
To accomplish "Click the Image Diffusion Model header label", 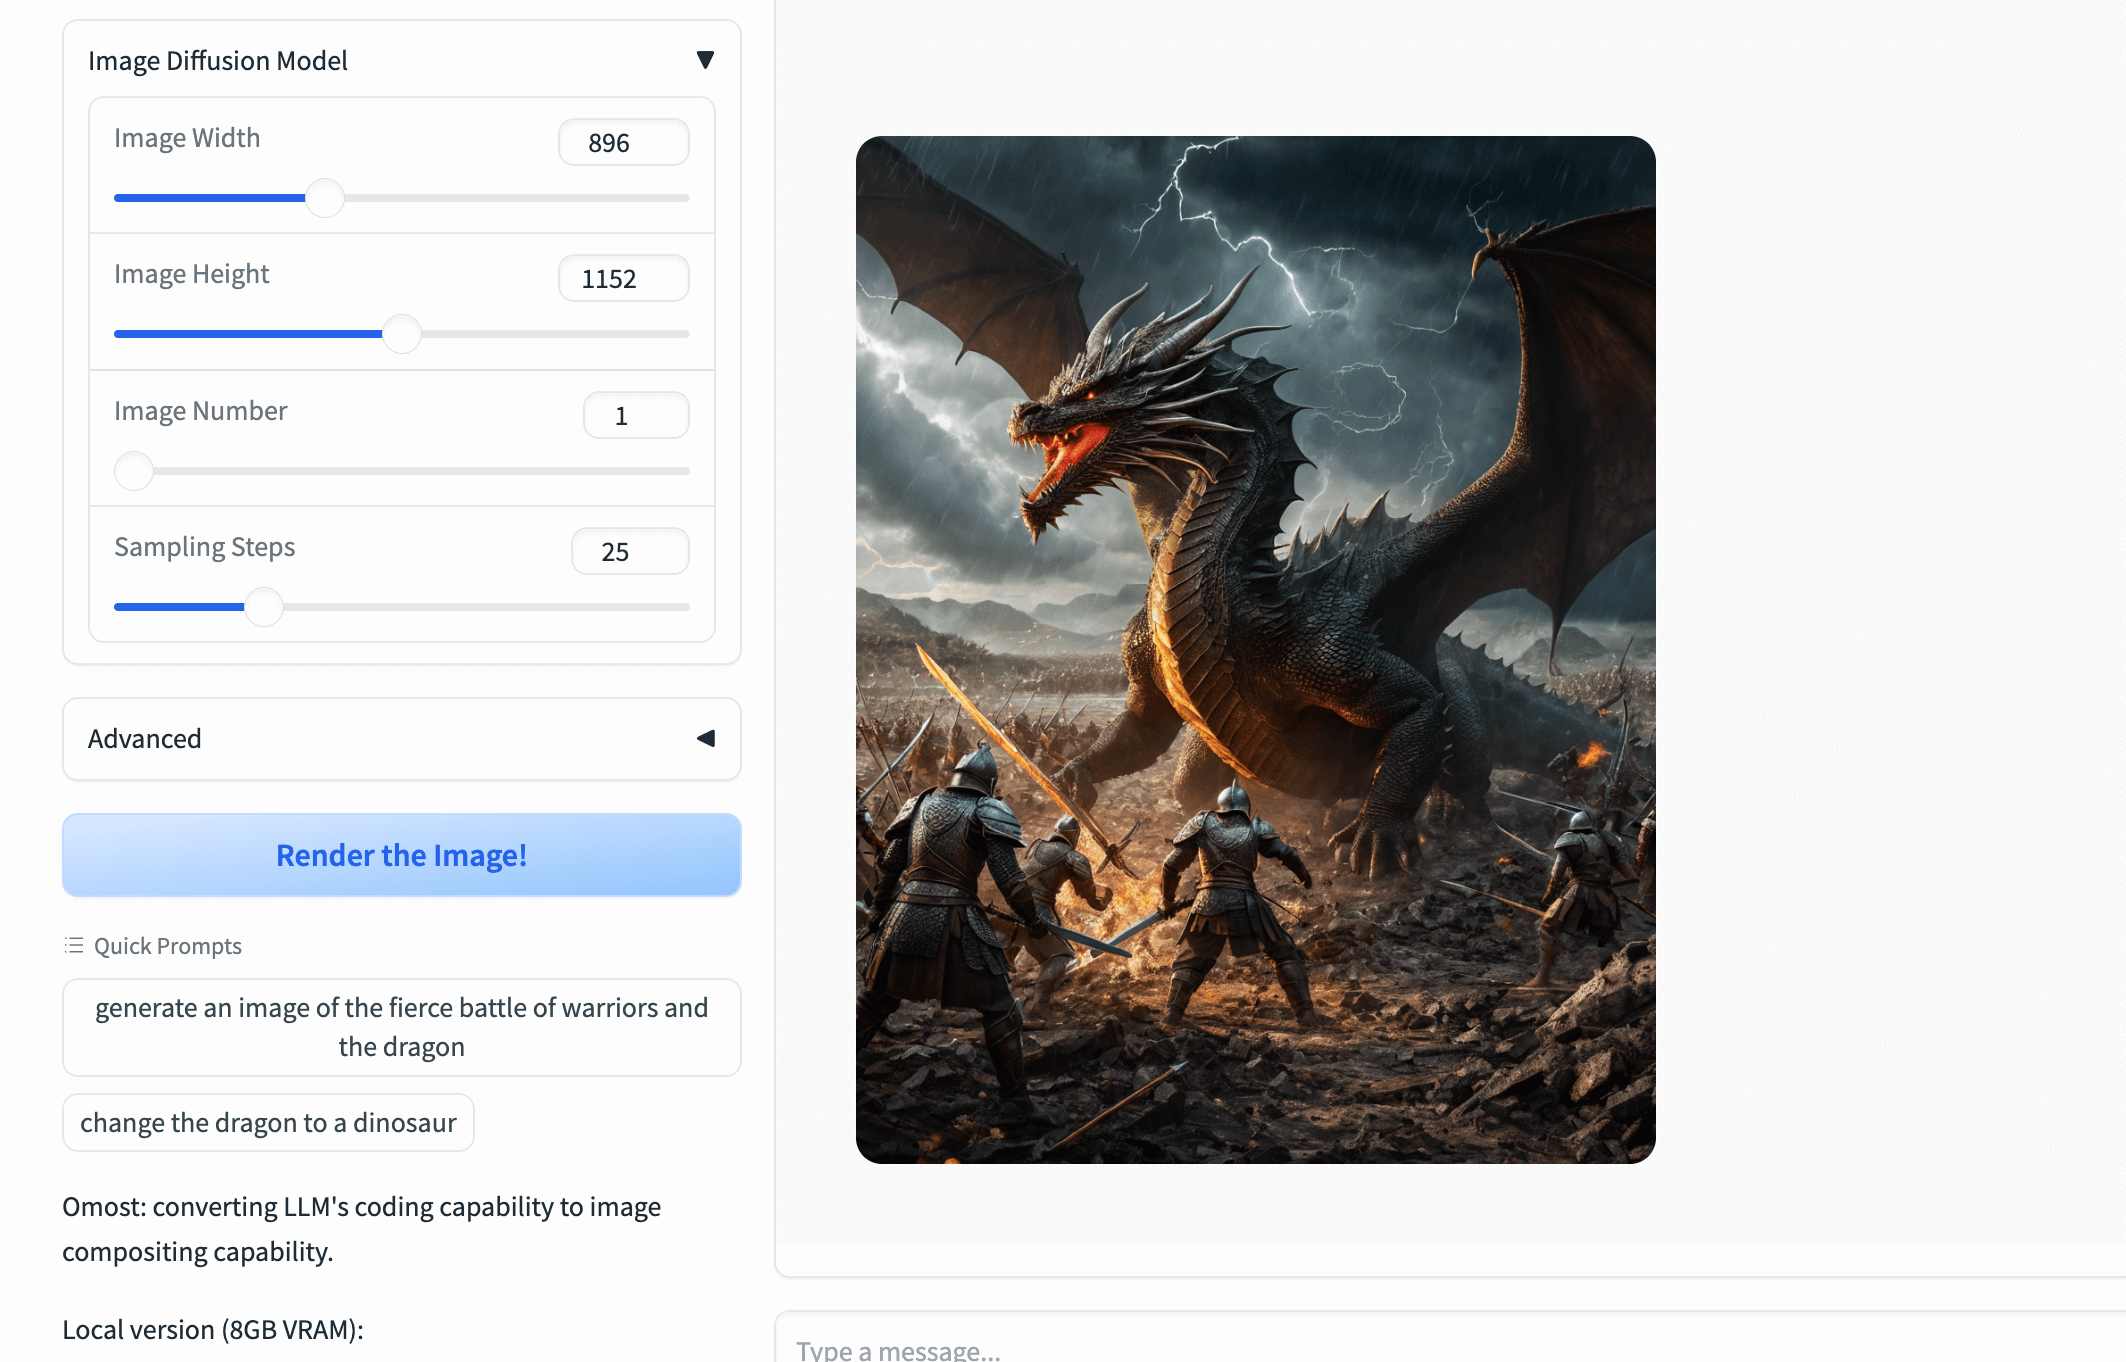I will (x=218, y=61).
